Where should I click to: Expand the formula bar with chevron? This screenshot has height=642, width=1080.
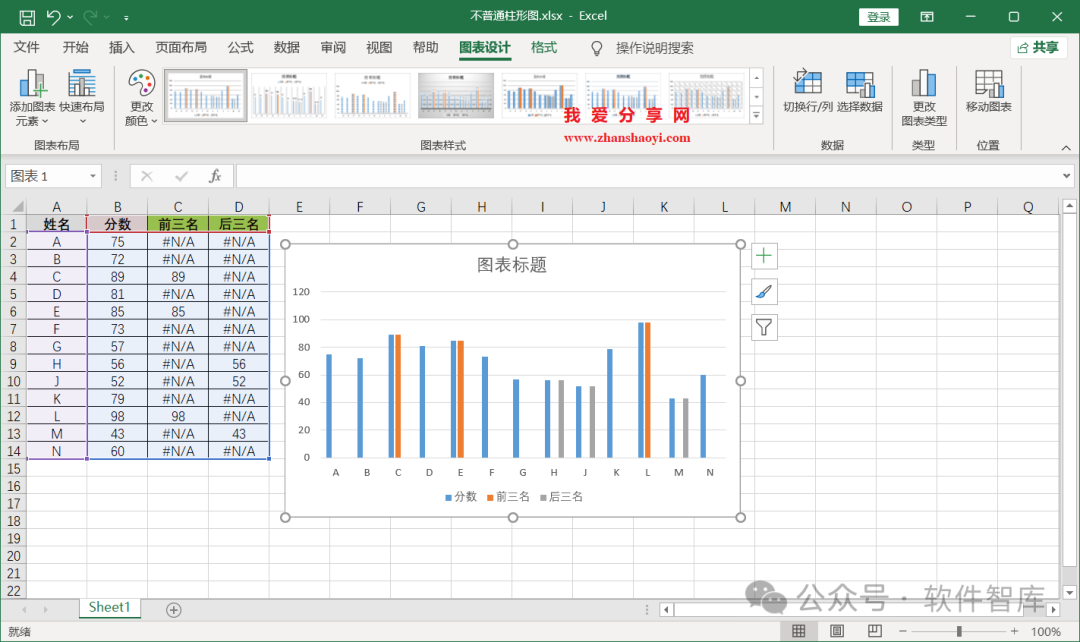(x=1066, y=176)
